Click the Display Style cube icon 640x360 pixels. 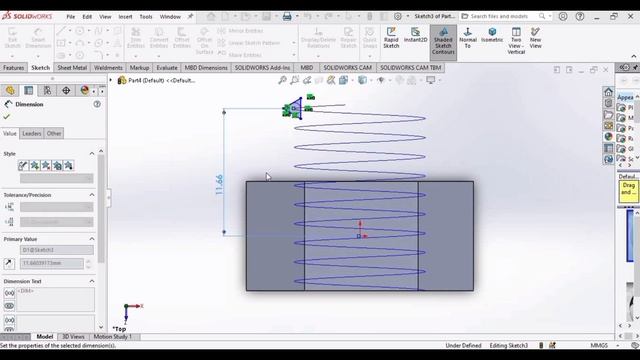(x=362, y=80)
